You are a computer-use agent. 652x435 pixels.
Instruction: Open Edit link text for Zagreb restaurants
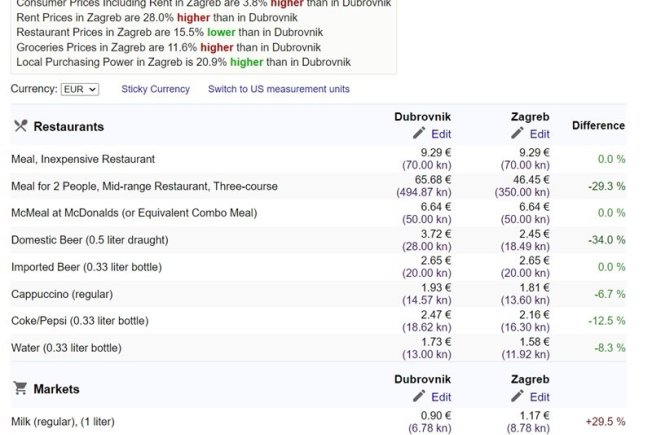coord(539,134)
